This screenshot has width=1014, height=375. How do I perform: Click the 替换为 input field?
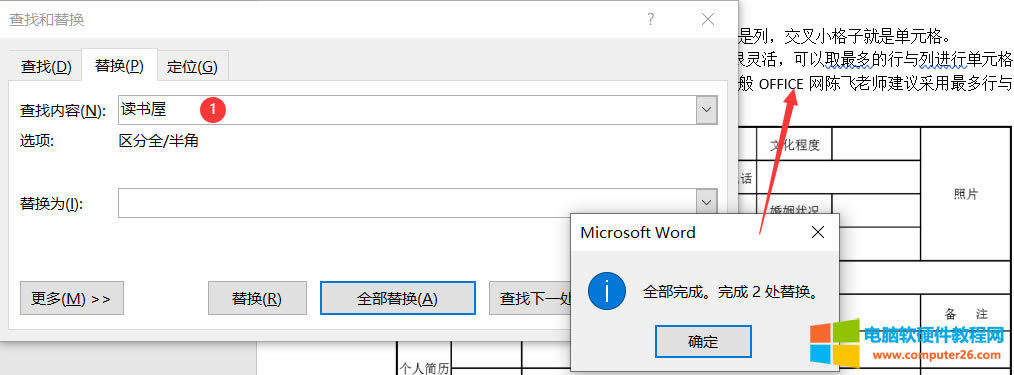tap(407, 203)
